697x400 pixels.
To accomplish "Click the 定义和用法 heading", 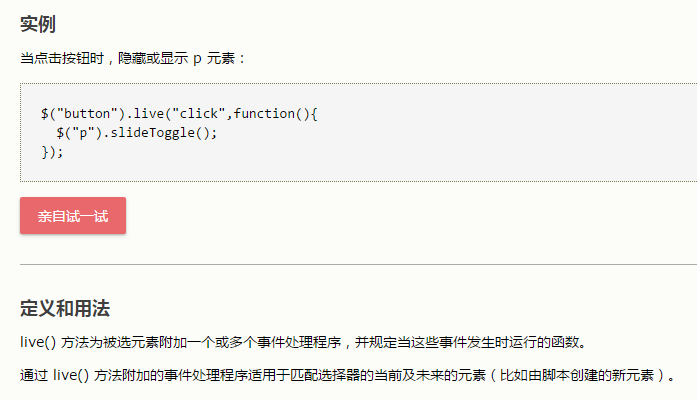I will 71,307.
